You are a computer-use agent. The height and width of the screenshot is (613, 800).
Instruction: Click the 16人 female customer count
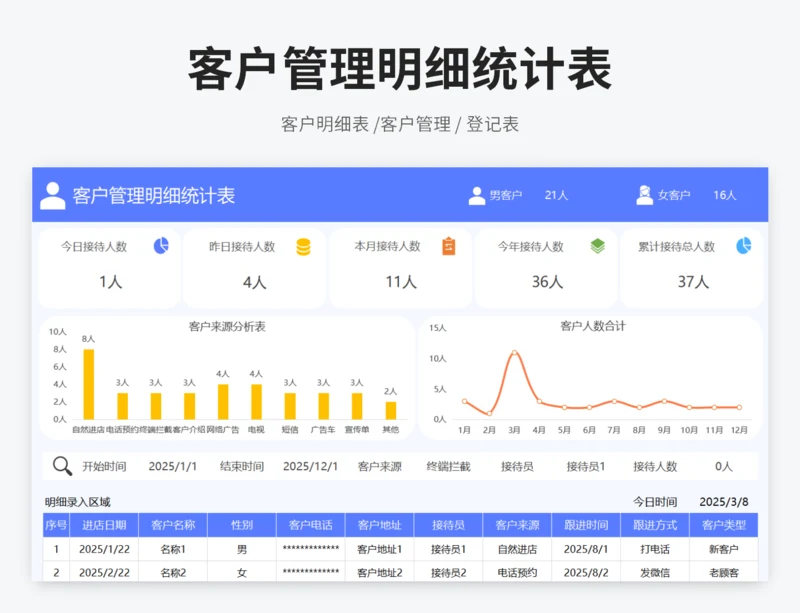(724, 195)
